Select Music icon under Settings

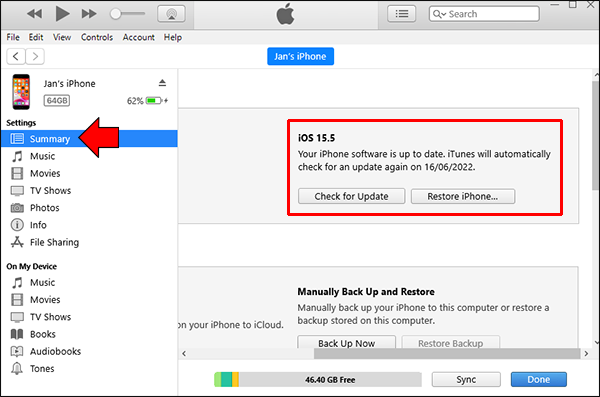coord(17,156)
